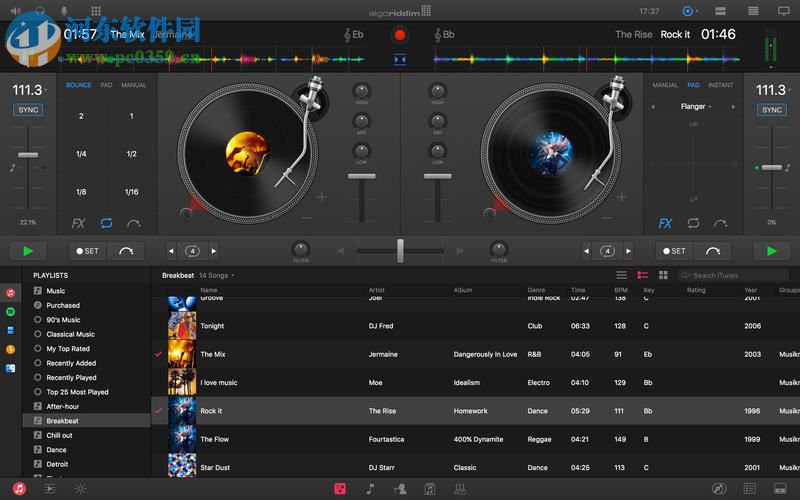Increase right deck loop length arrow
Viewport: 800px width, 500px height.
pyautogui.click(x=629, y=251)
